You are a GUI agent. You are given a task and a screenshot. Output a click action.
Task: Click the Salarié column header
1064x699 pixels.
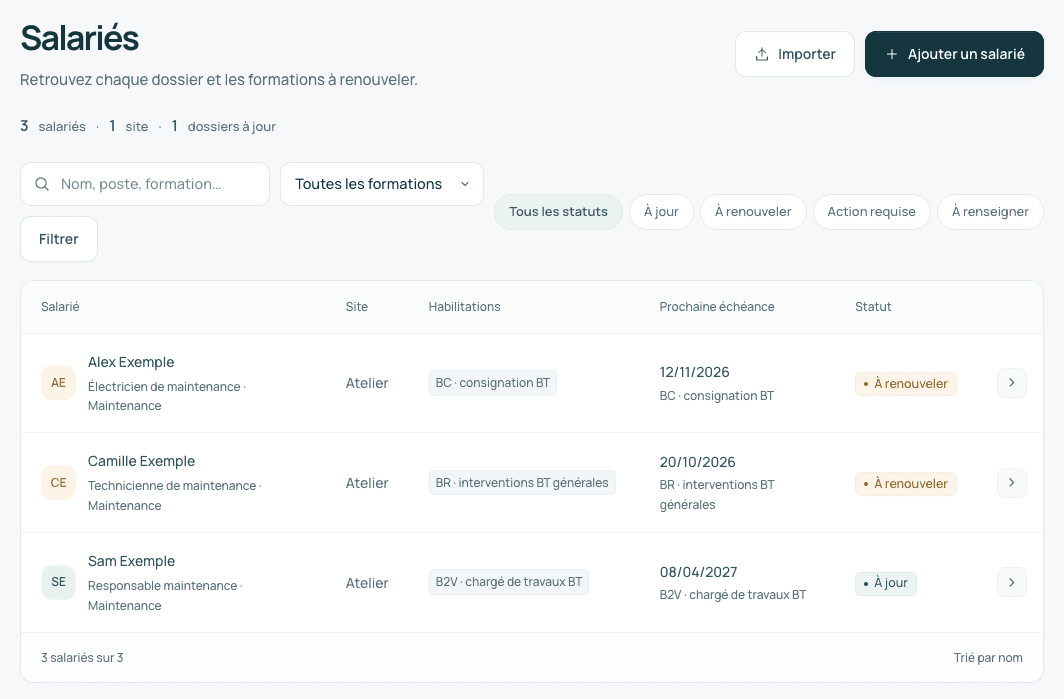(60, 307)
